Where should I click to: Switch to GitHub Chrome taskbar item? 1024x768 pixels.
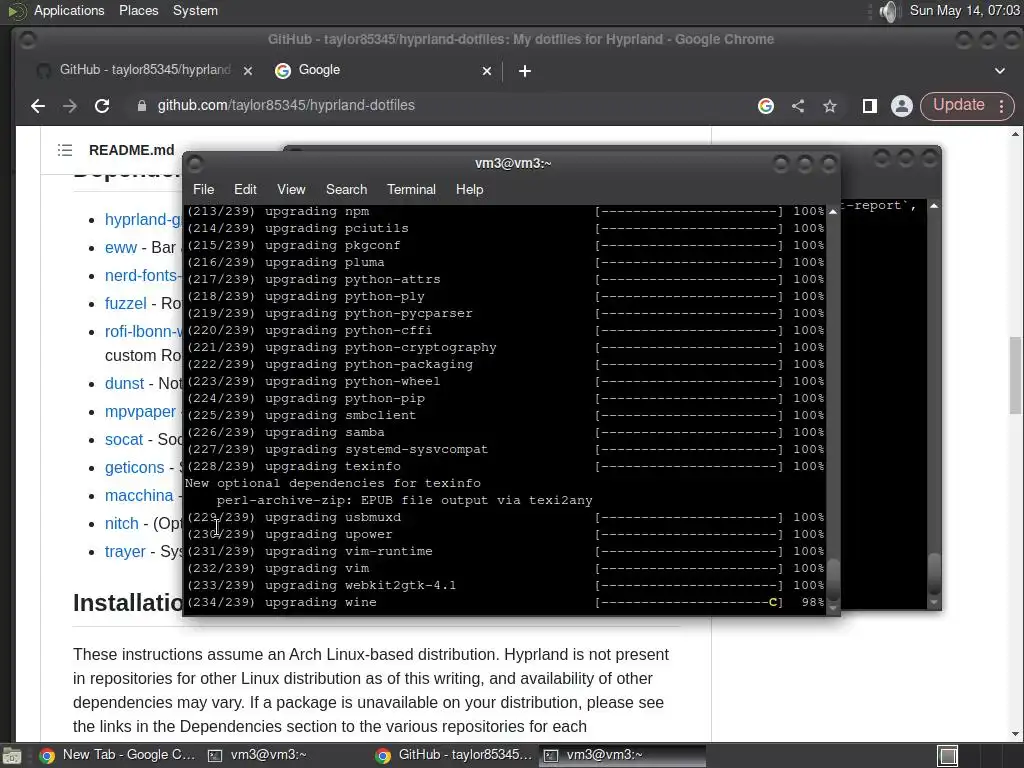point(454,755)
